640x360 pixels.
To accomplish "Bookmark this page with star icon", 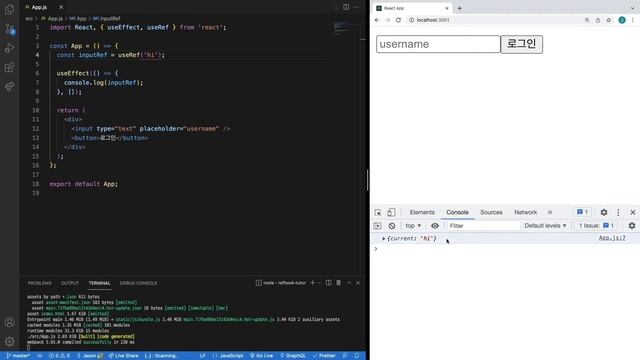I will pos(609,20).
